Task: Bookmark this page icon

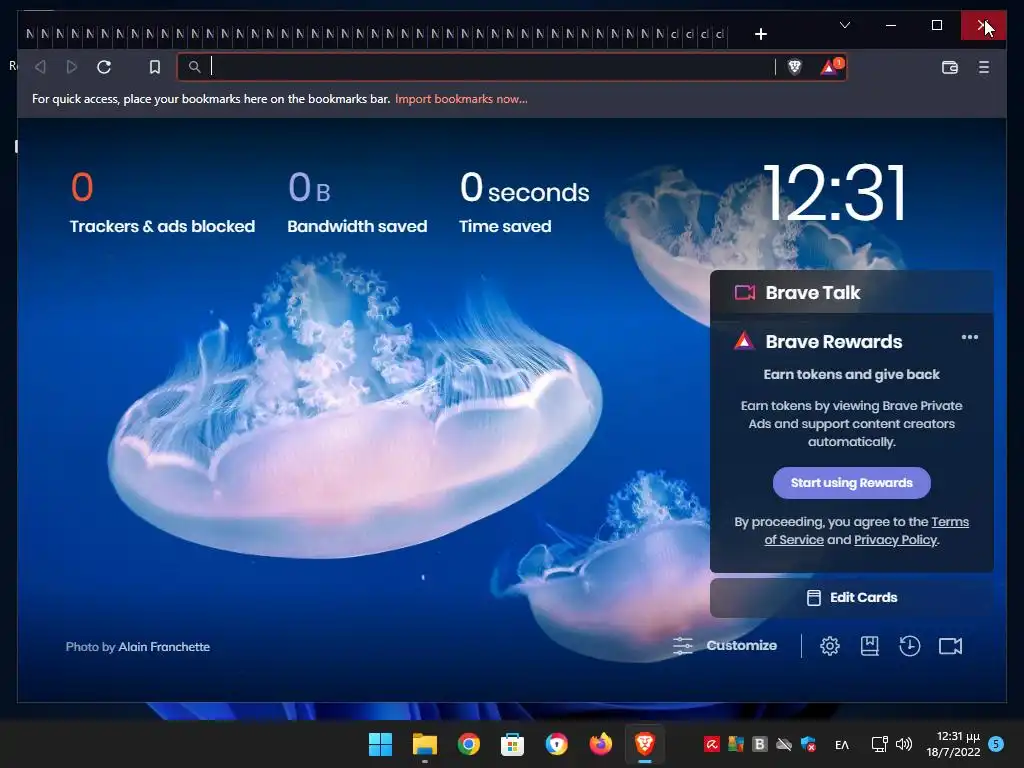Action: [155, 67]
